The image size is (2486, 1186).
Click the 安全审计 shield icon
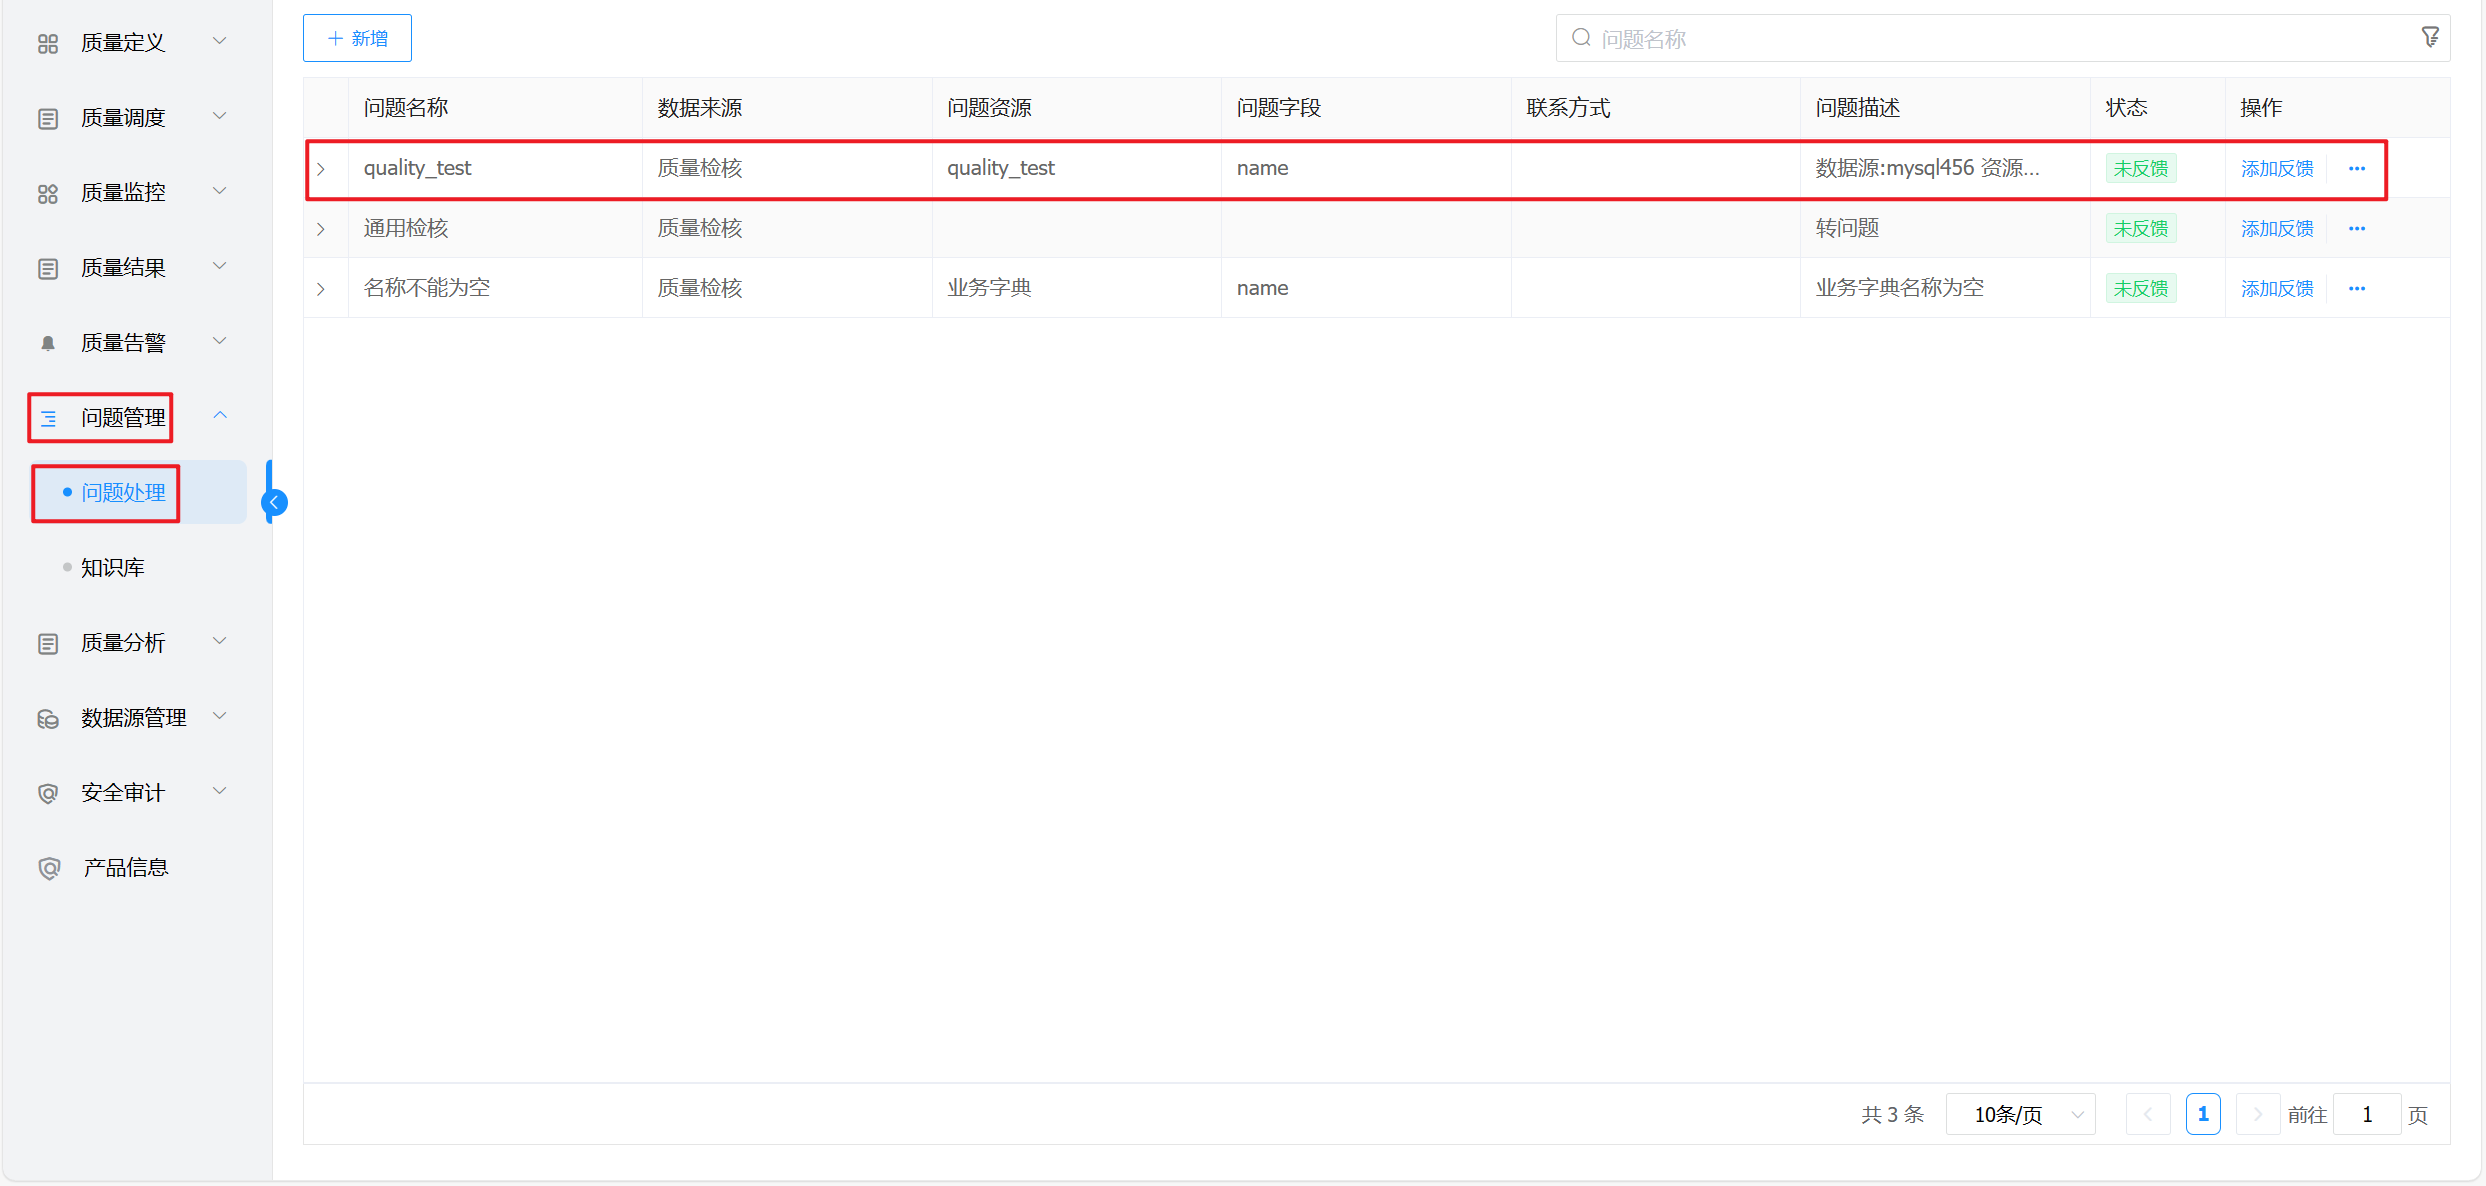point(47,793)
